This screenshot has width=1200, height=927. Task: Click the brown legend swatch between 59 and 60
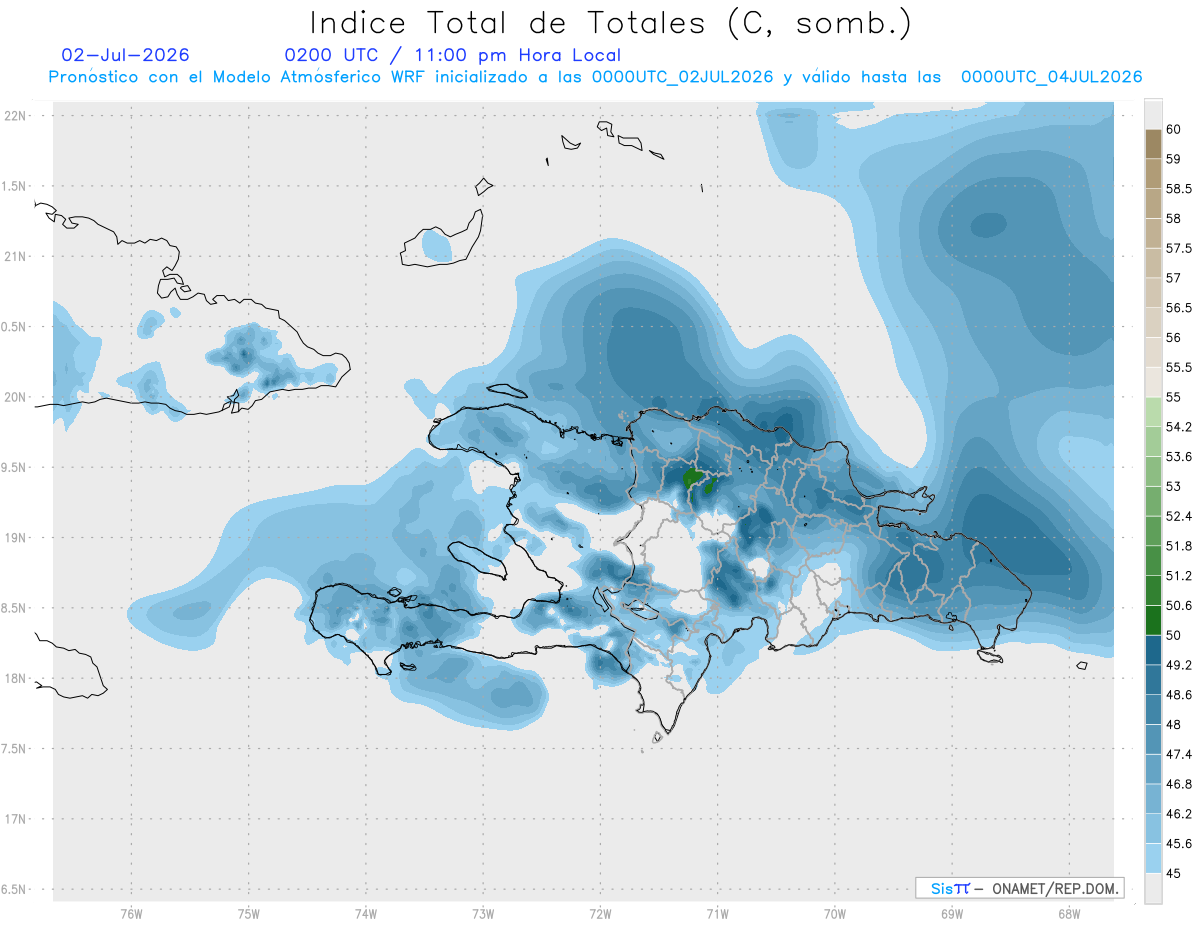tap(1153, 144)
